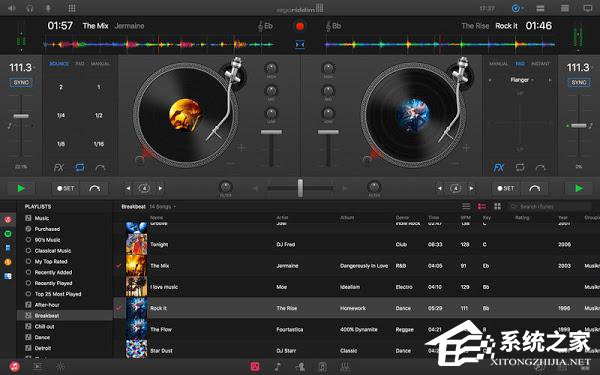The height and width of the screenshot is (375, 600).
Task: Switch to red artwork list view
Action: [482, 207]
